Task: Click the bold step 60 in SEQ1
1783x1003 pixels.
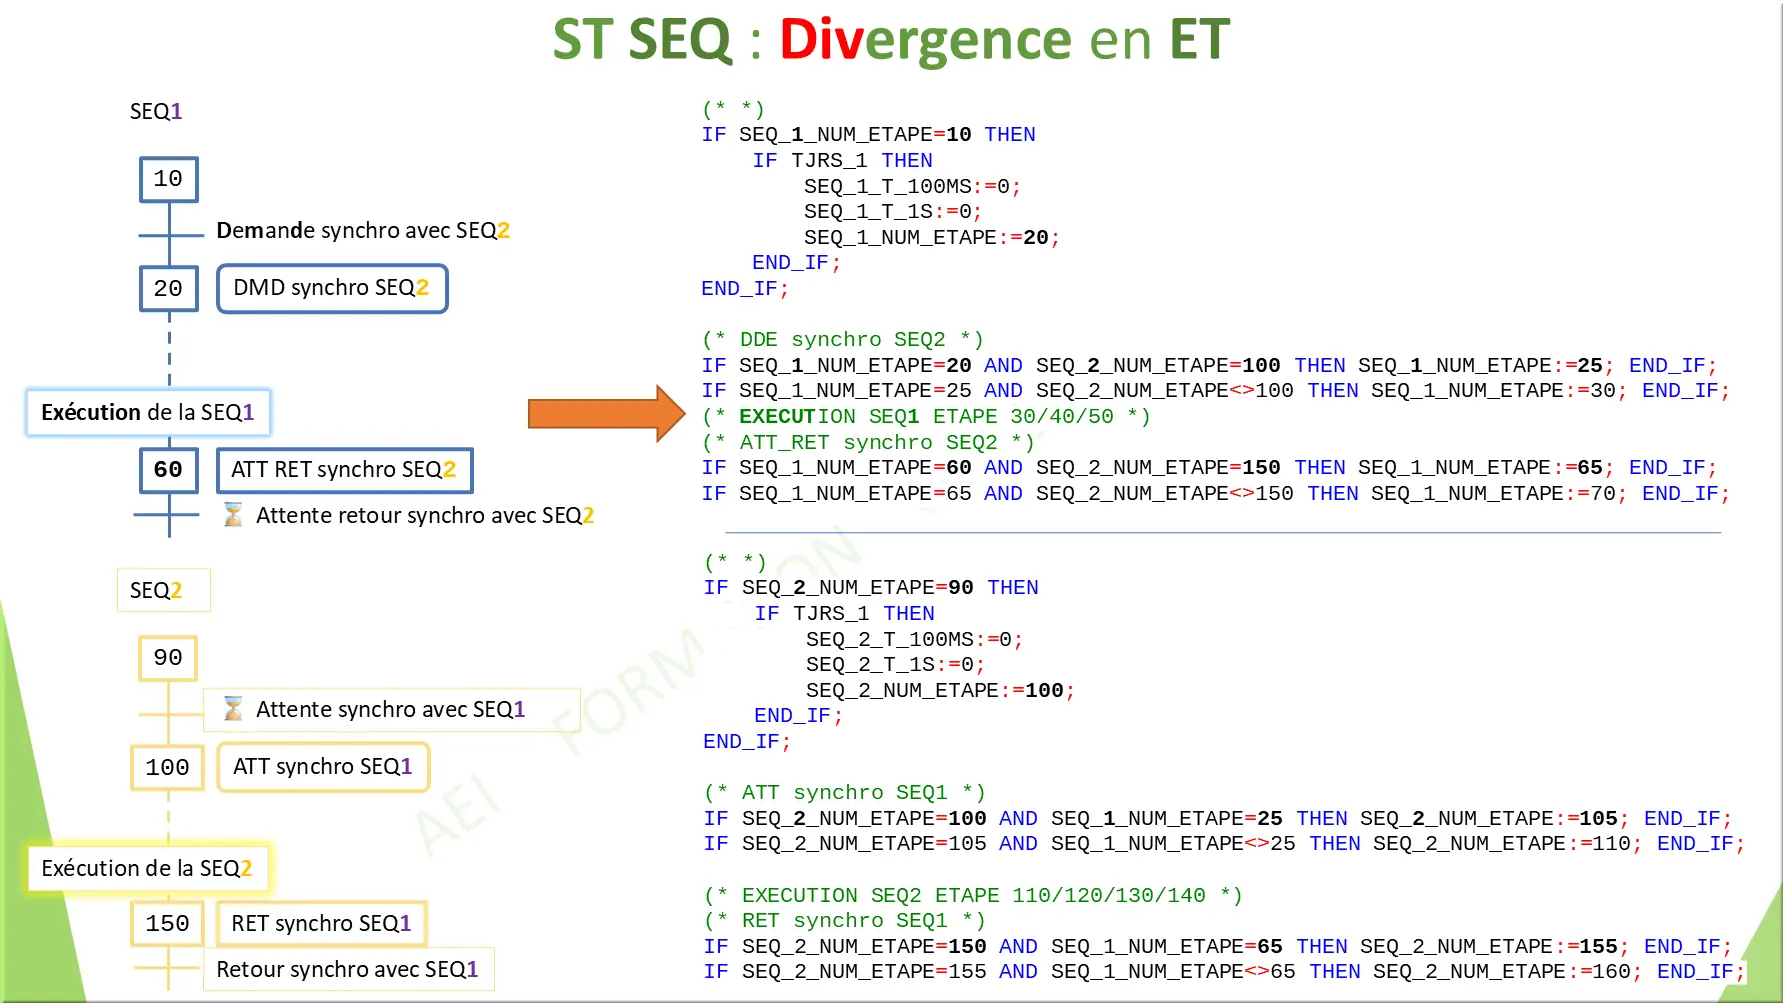Action: tap(167, 470)
